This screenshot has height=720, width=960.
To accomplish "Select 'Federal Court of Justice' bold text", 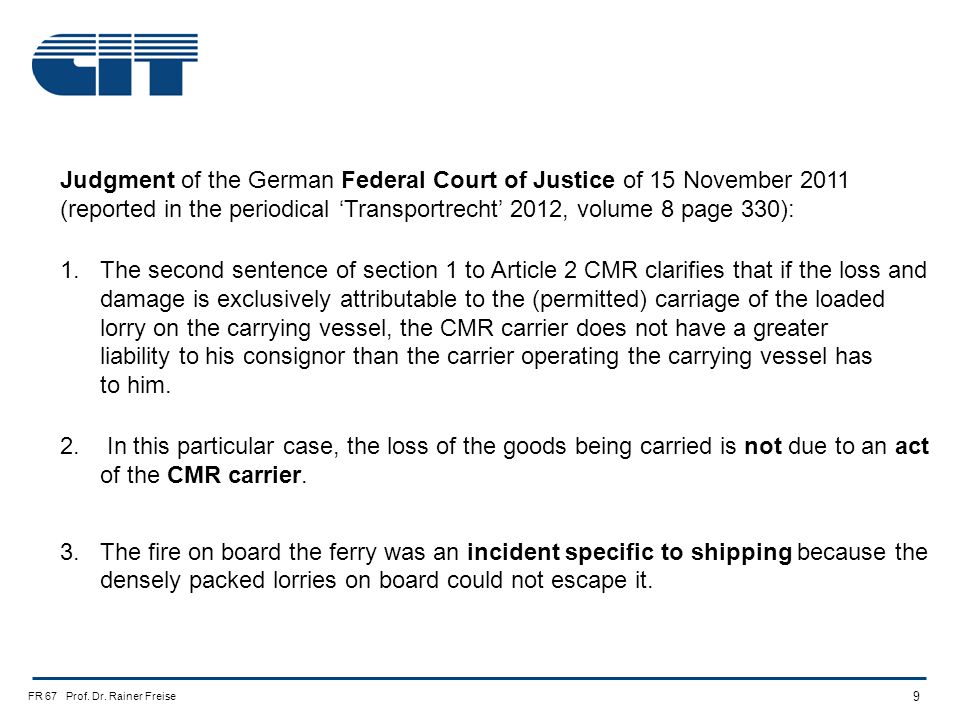I will pos(478,180).
